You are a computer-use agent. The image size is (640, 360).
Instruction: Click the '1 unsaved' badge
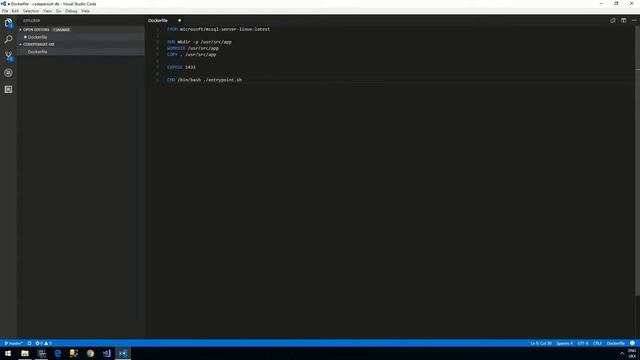pyautogui.click(x=61, y=30)
